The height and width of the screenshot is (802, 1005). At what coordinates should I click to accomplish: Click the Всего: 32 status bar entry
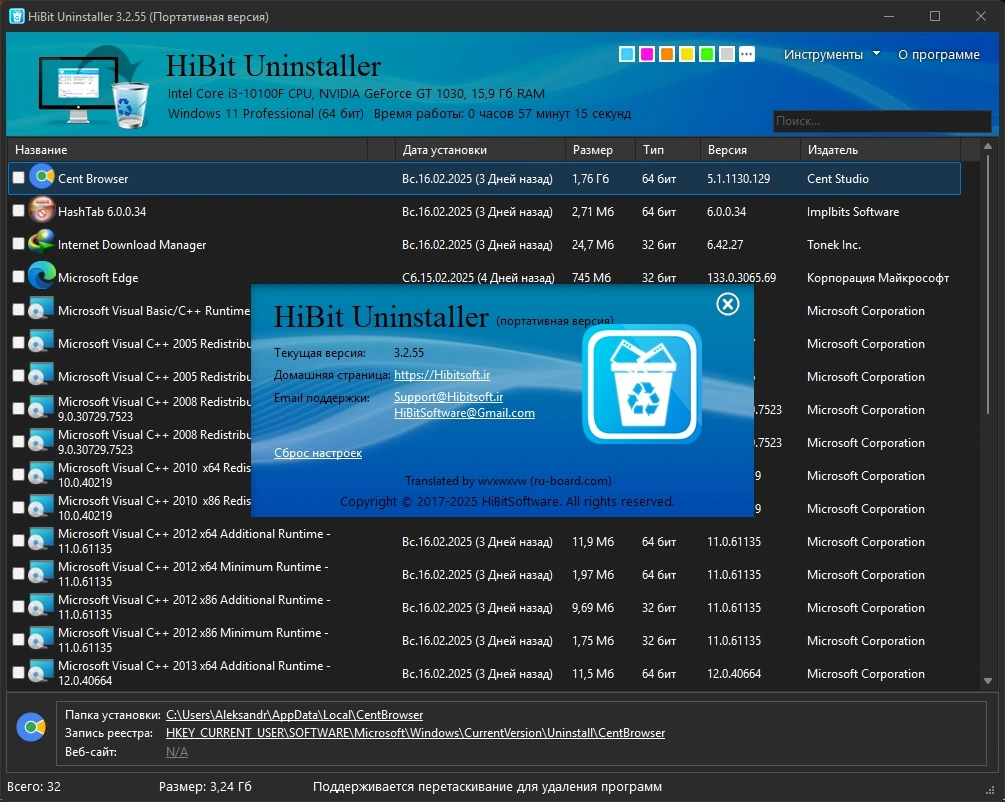coord(34,787)
